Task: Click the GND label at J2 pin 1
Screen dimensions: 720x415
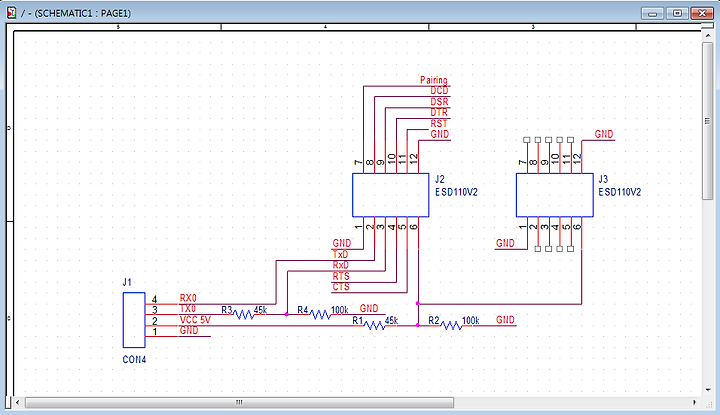Action: (342, 243)
